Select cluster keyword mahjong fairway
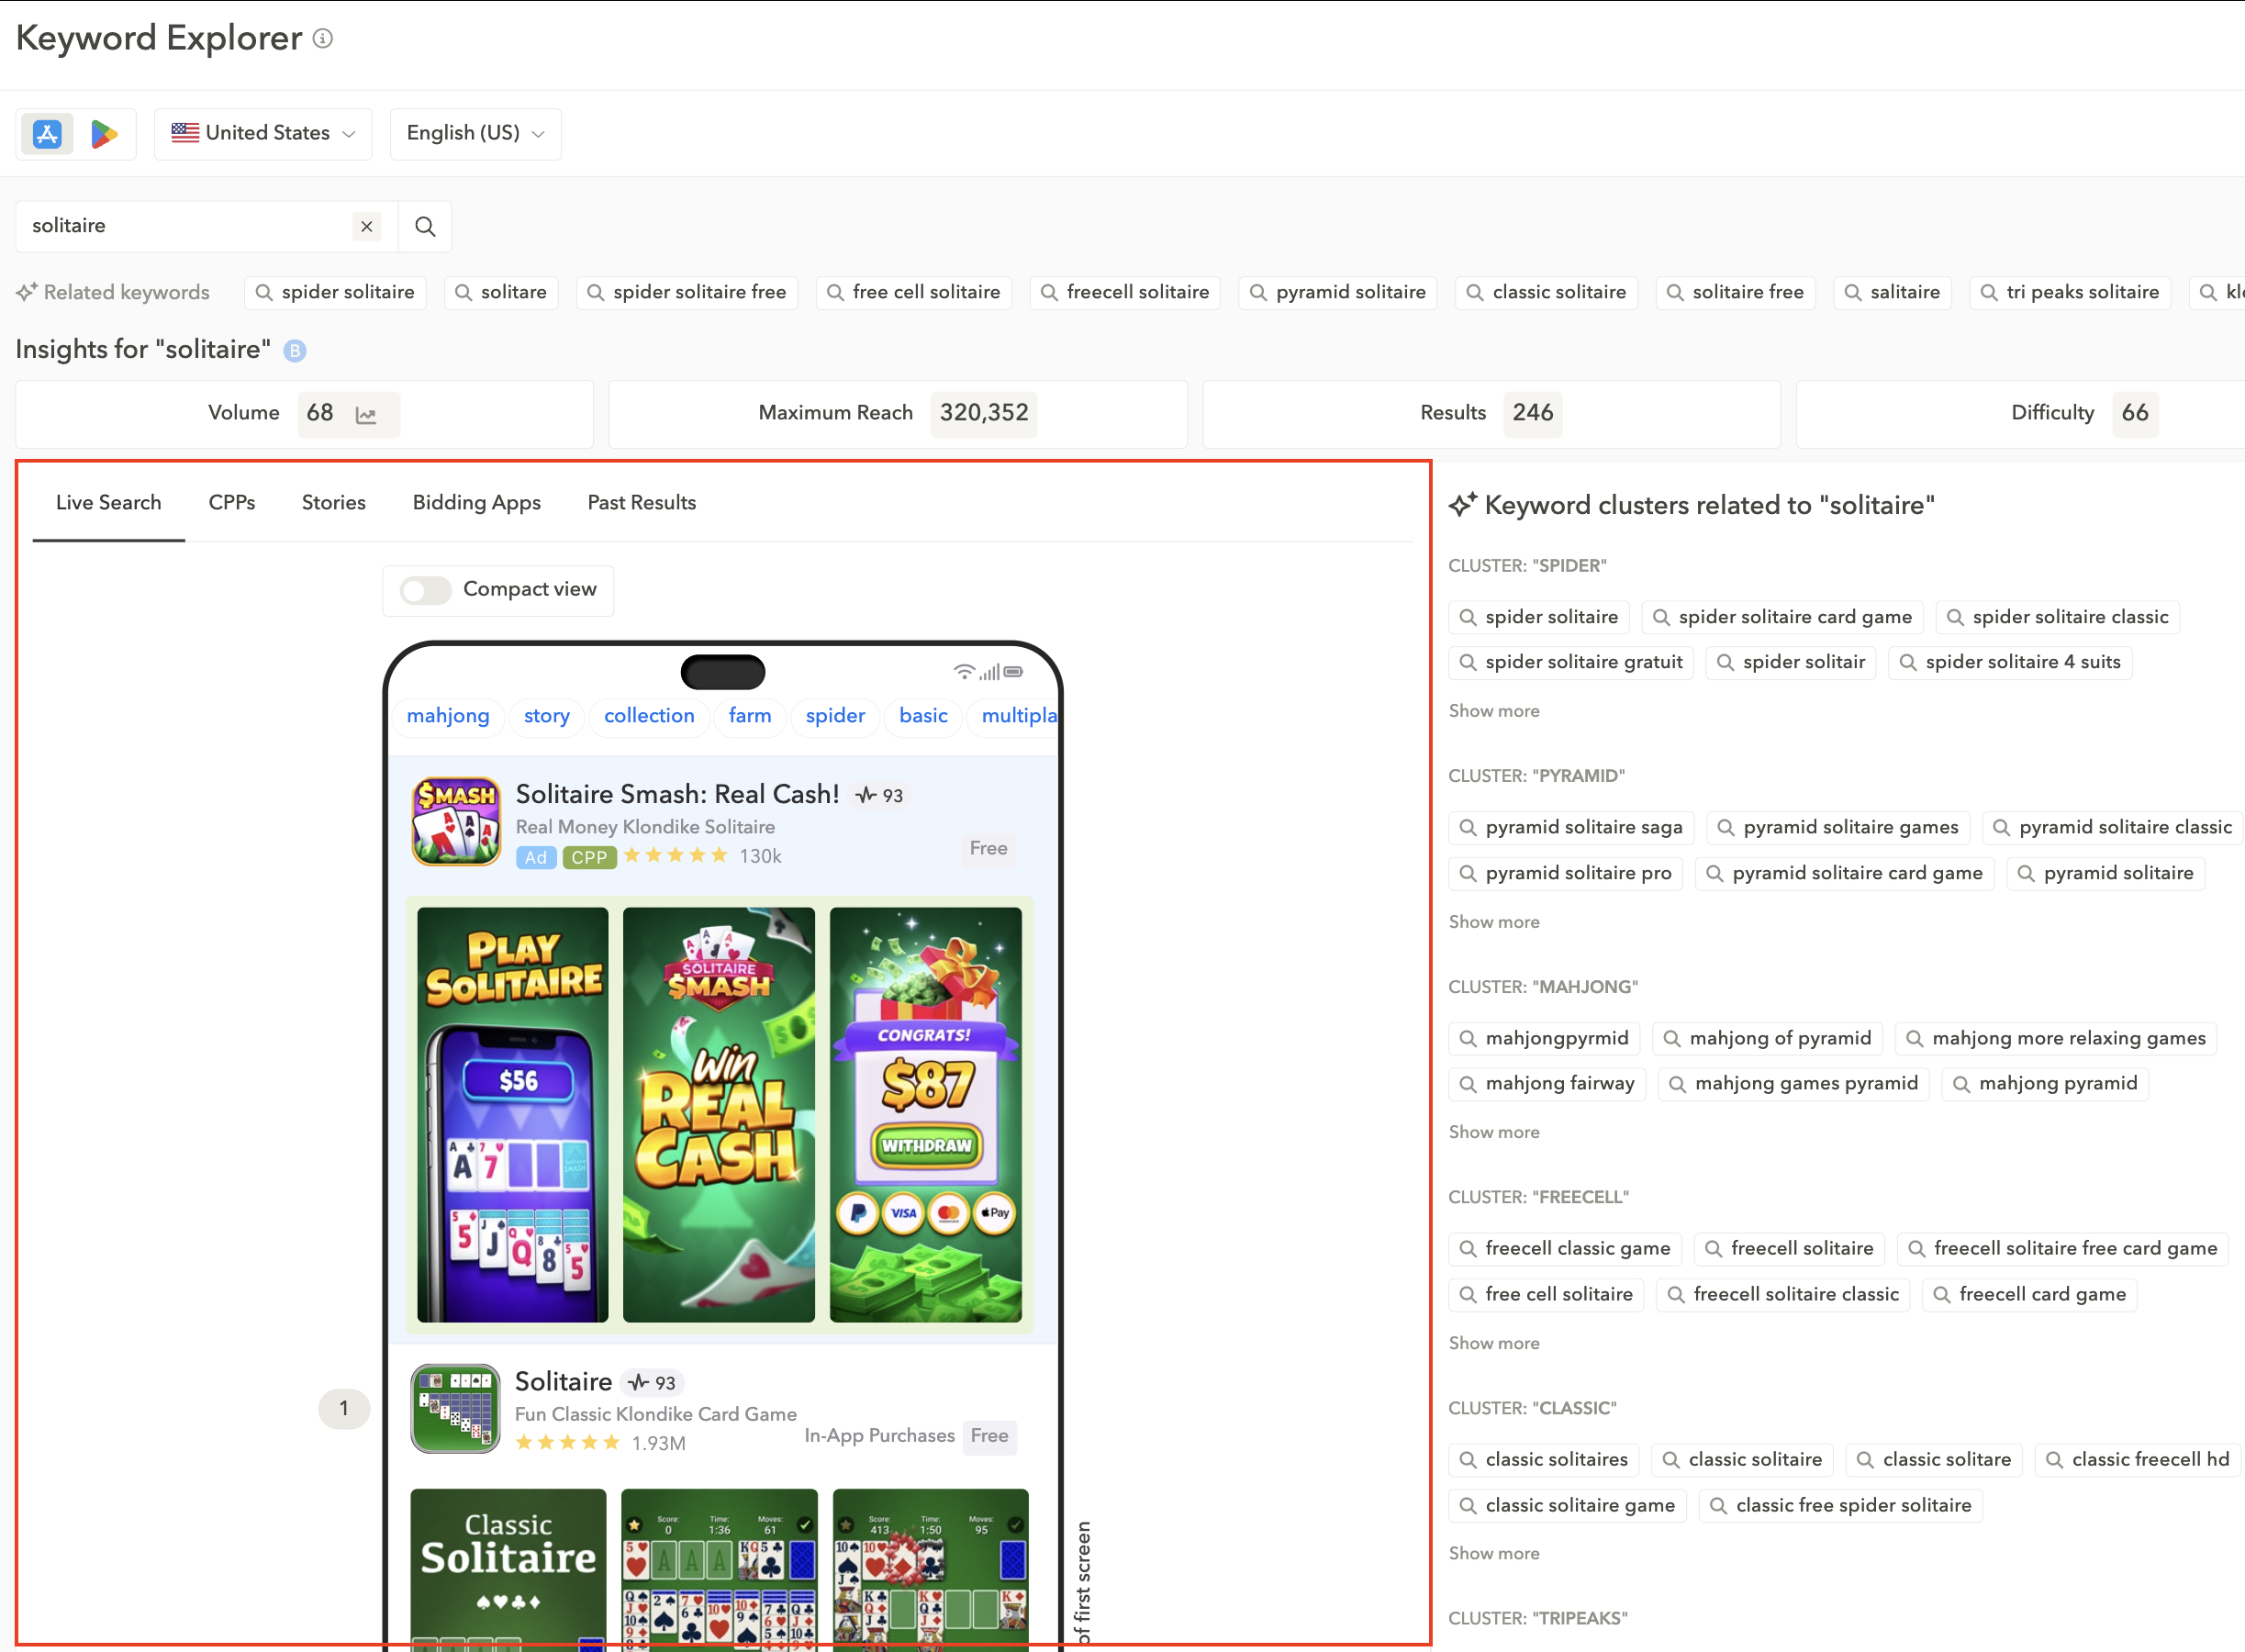2245x1652 pixels. [1548, 1084]
